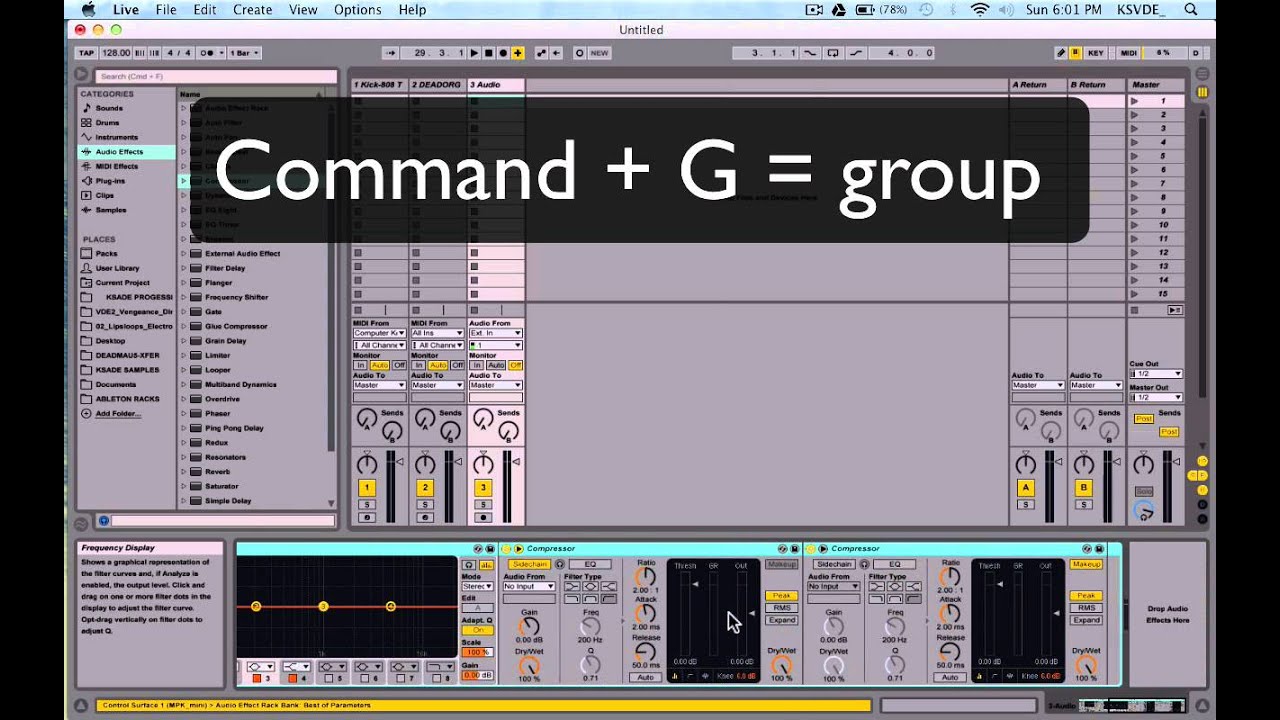Expand the Reverb folder
Viewport: 1280px width, 720px height.
pyautogui.click(x=184, y=471)
